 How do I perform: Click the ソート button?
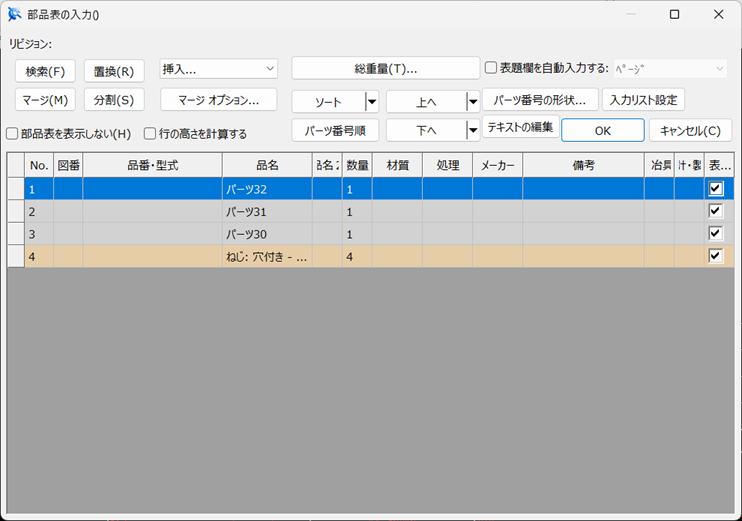click(x=328, y=102)
